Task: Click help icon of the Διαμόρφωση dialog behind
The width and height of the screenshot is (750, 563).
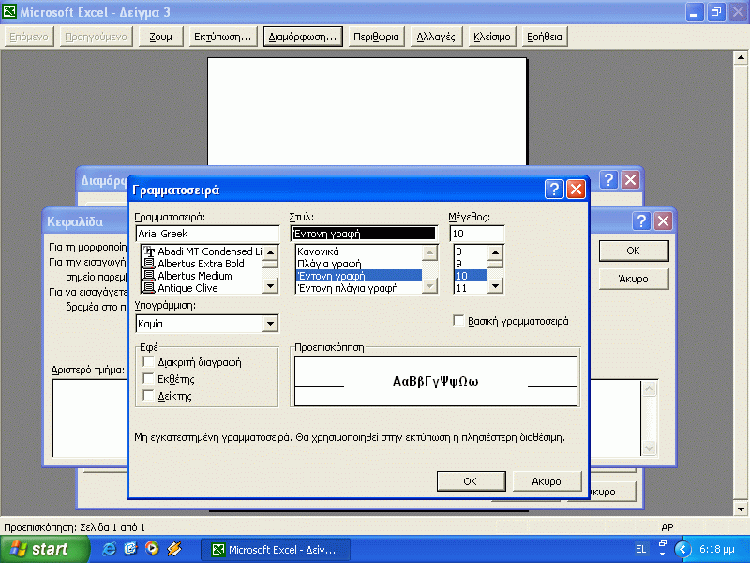Action: (609, 180)
